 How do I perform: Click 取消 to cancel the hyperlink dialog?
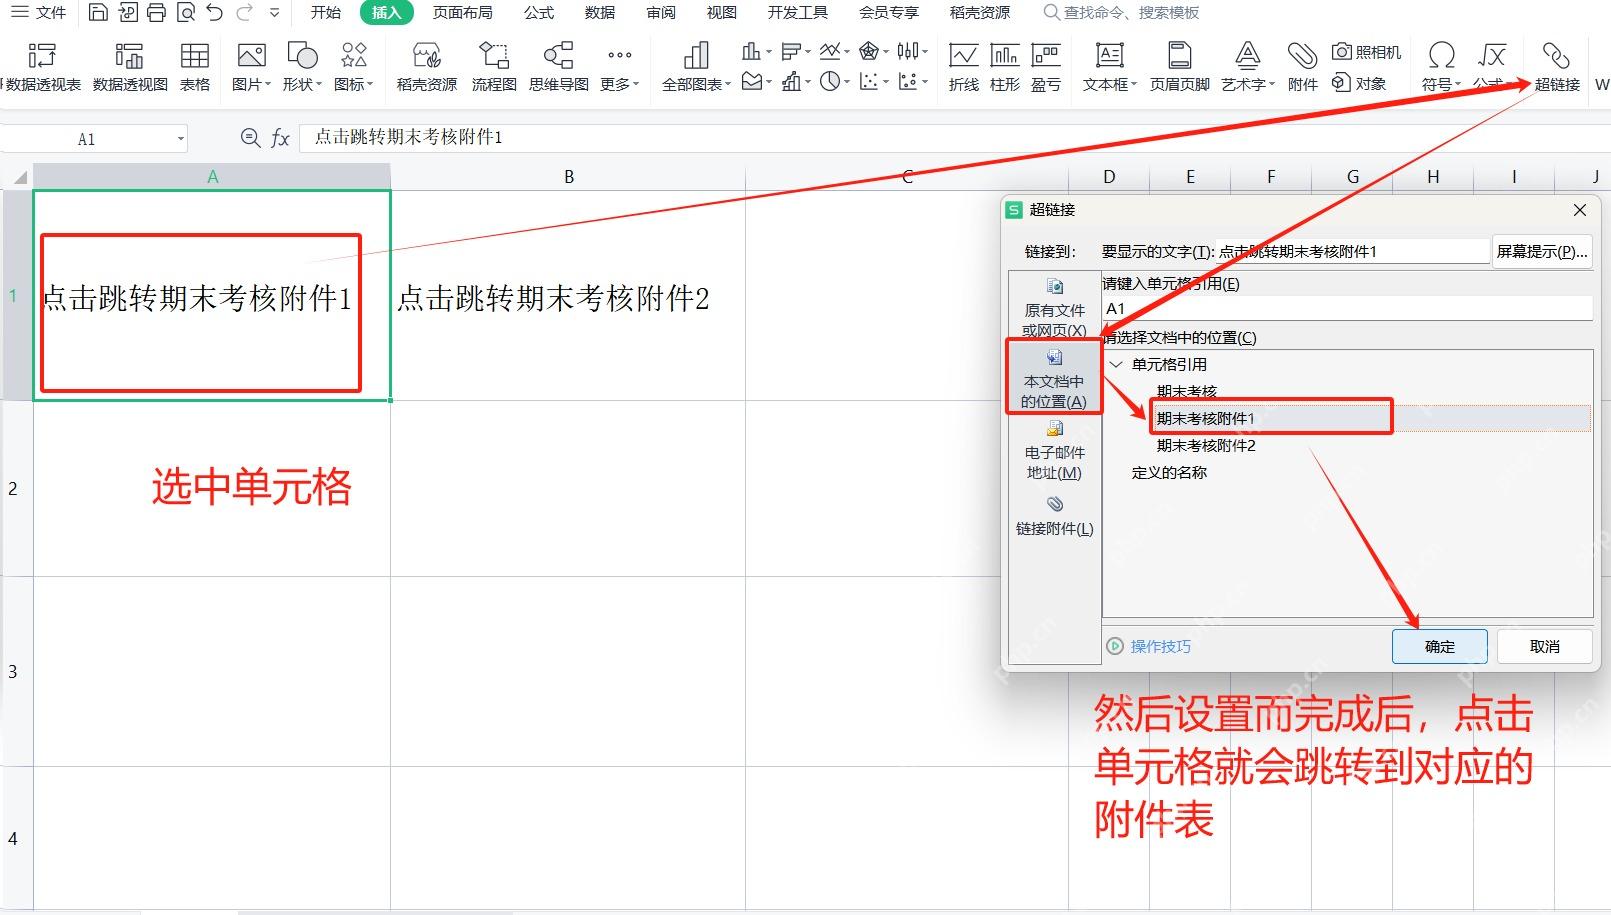pyautogui.click(x=1545, y=647)
